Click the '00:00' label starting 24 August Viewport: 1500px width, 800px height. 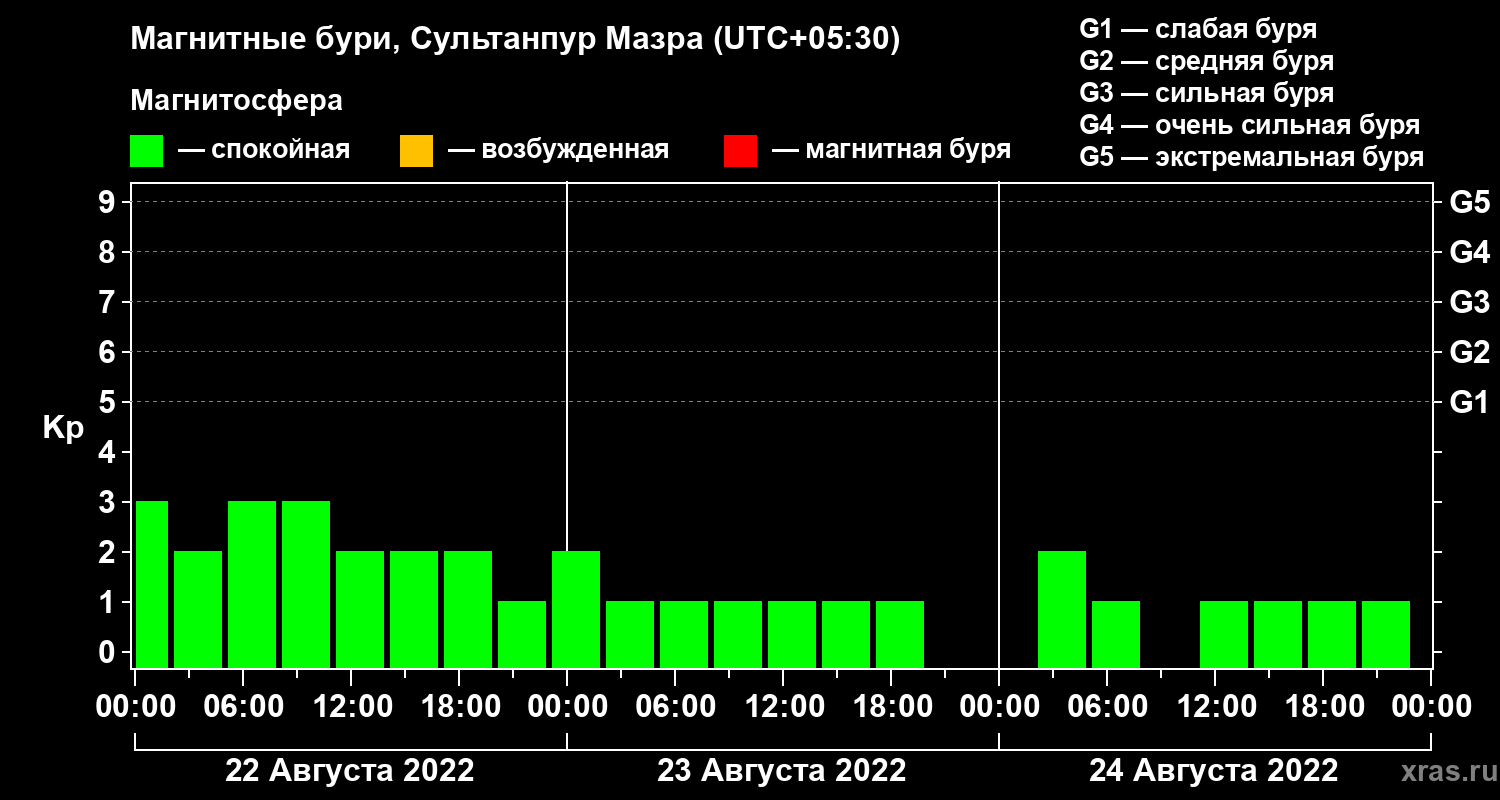pos(999,706)
